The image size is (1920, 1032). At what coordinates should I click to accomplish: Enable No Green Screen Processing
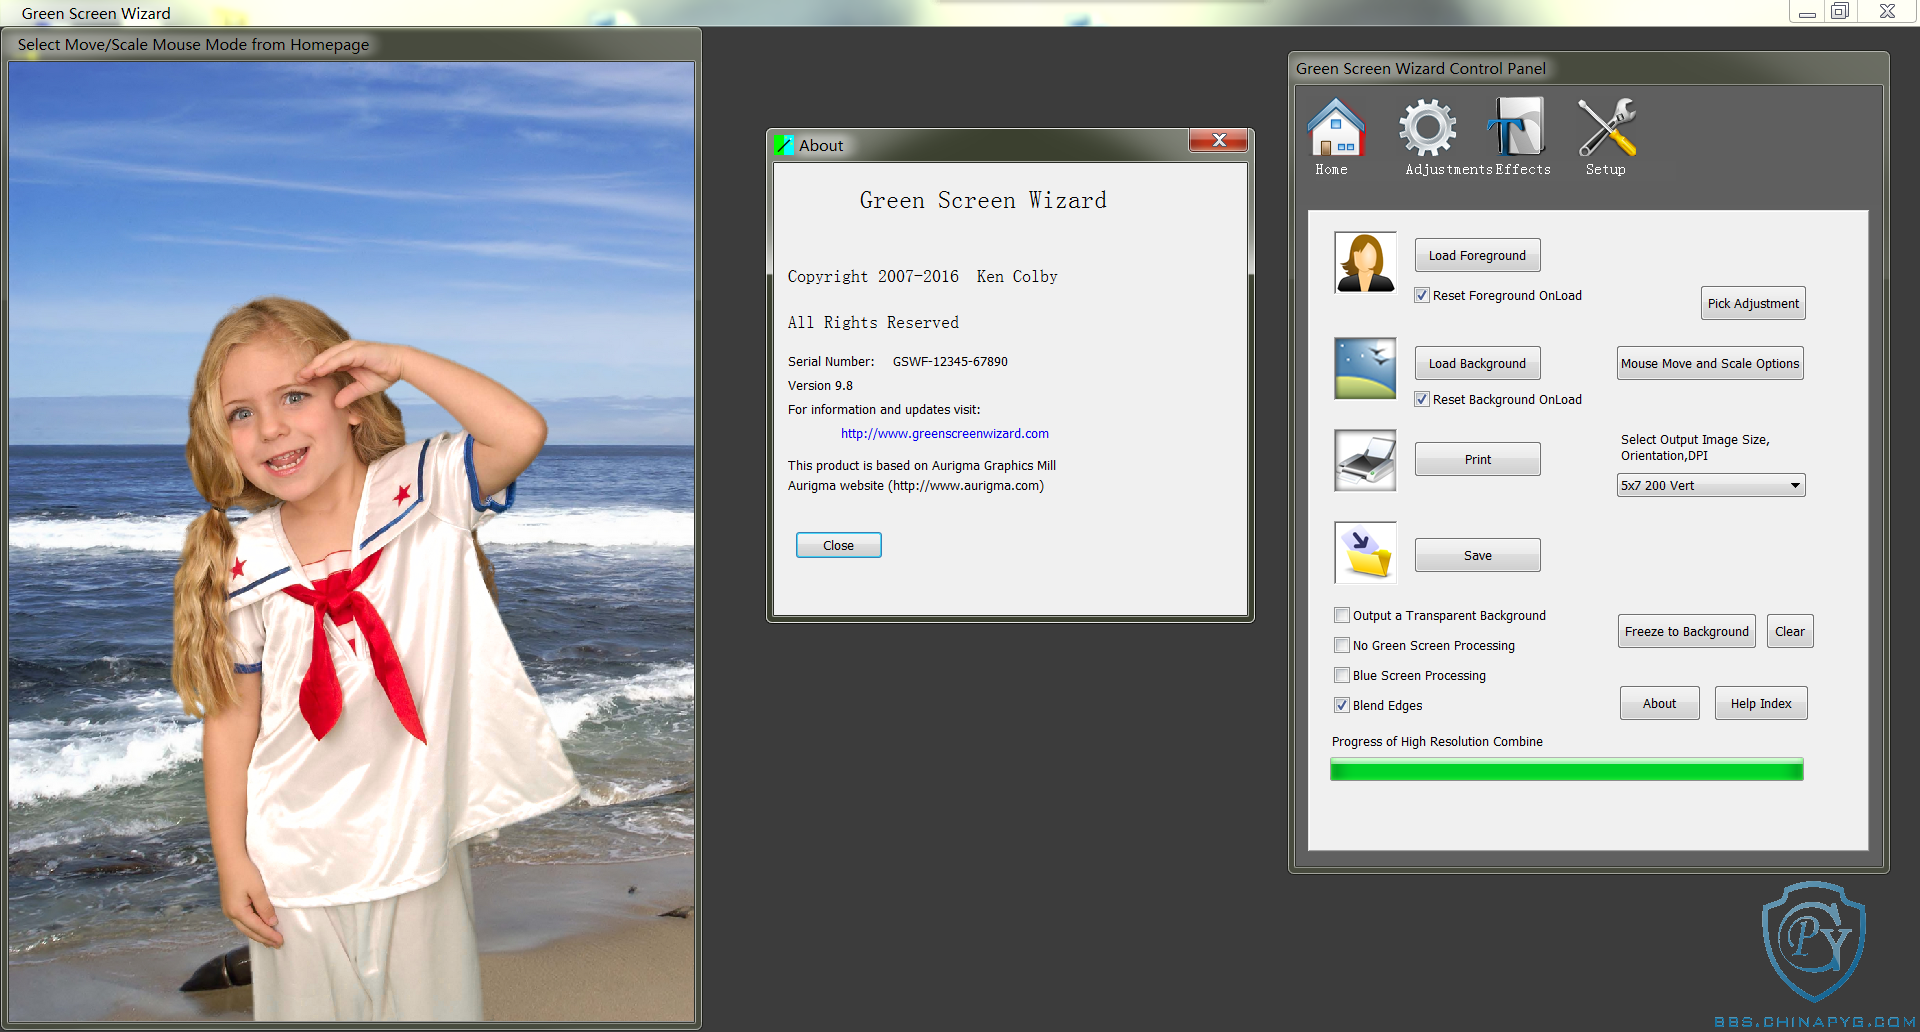(x=1342, y=645)
